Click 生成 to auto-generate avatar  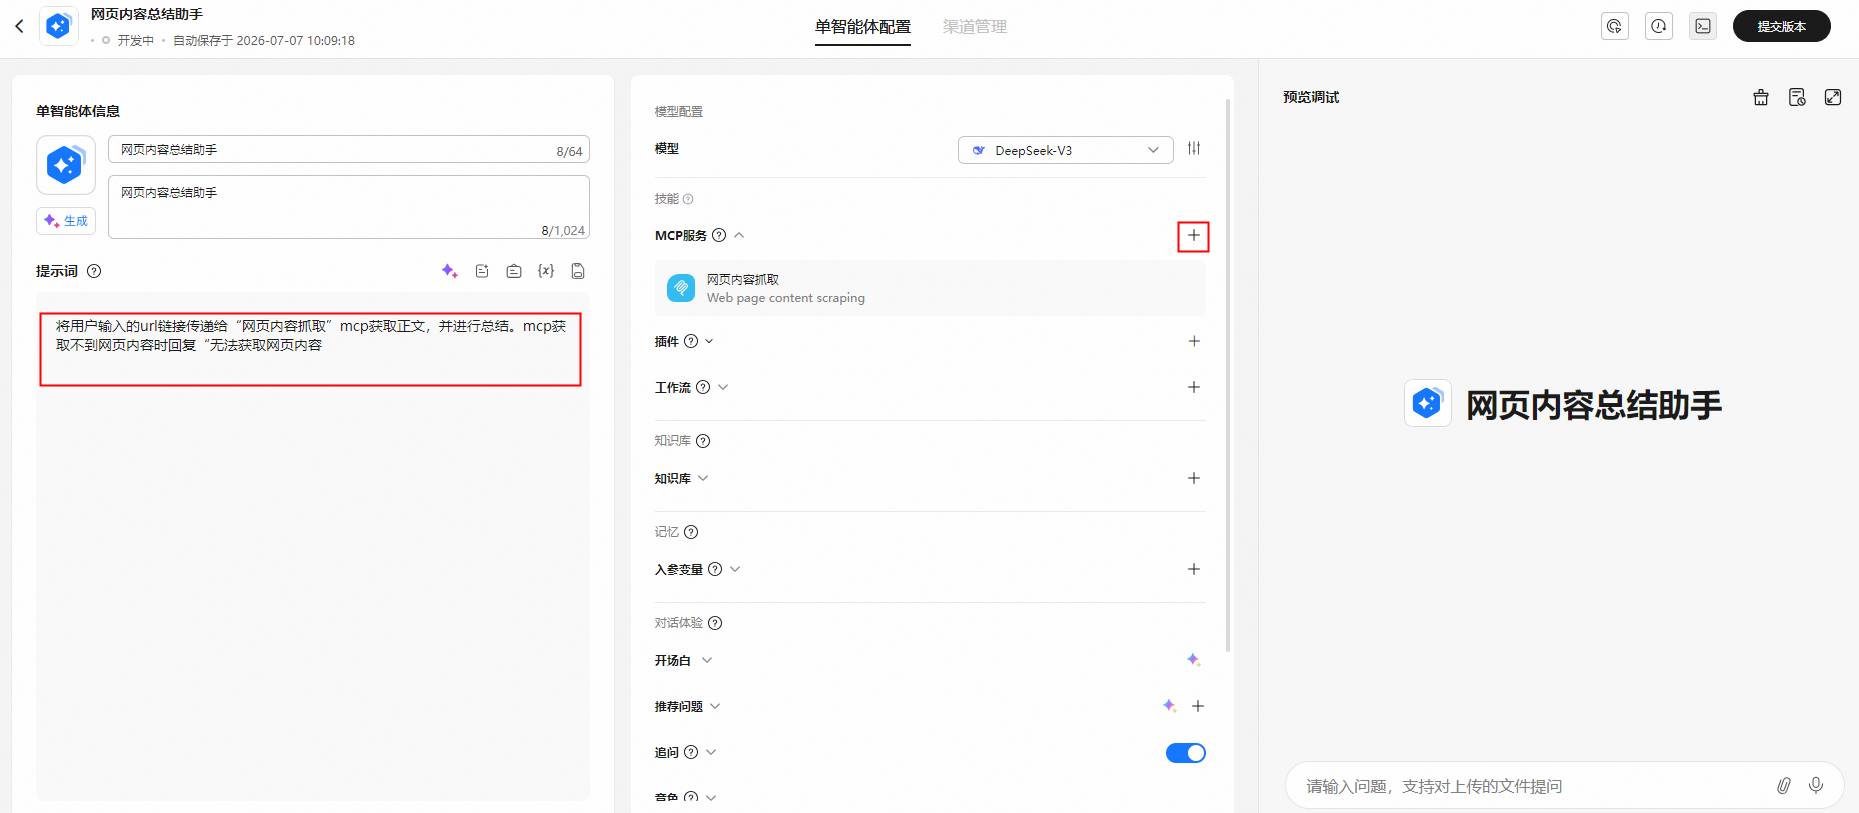(66, 221)
